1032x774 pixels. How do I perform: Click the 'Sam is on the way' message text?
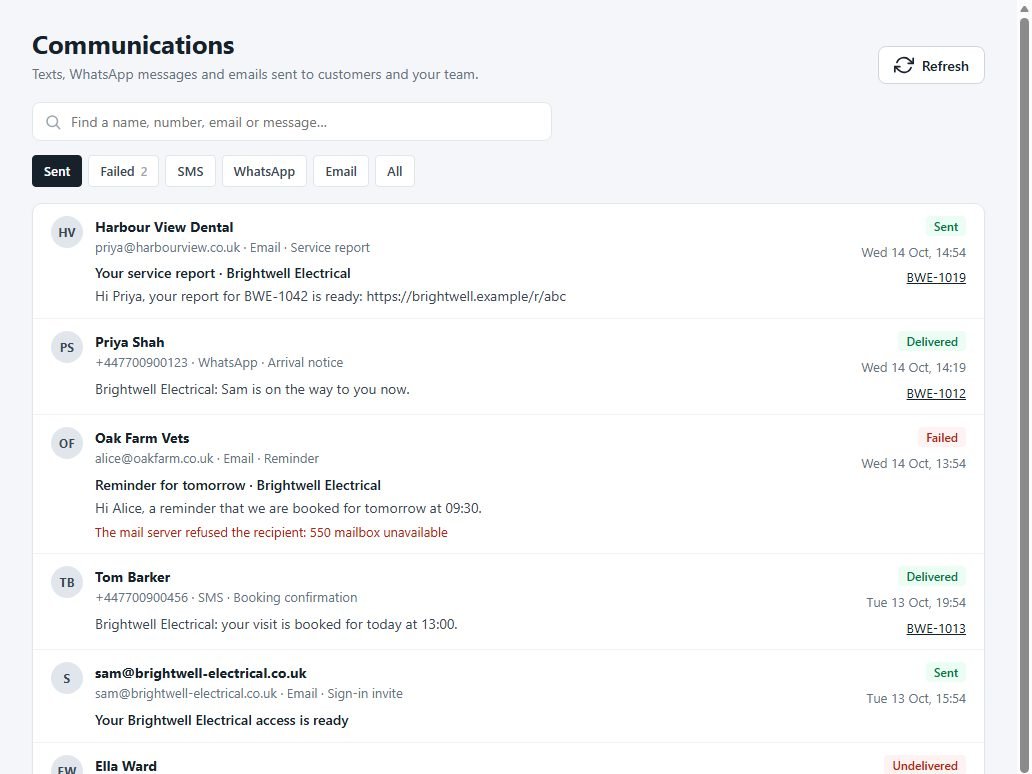pos(252,389)
